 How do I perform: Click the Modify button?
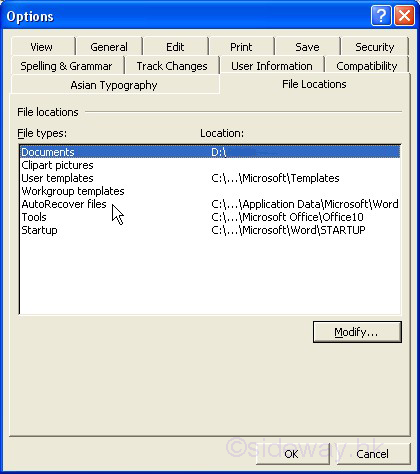tap(357, 332)
